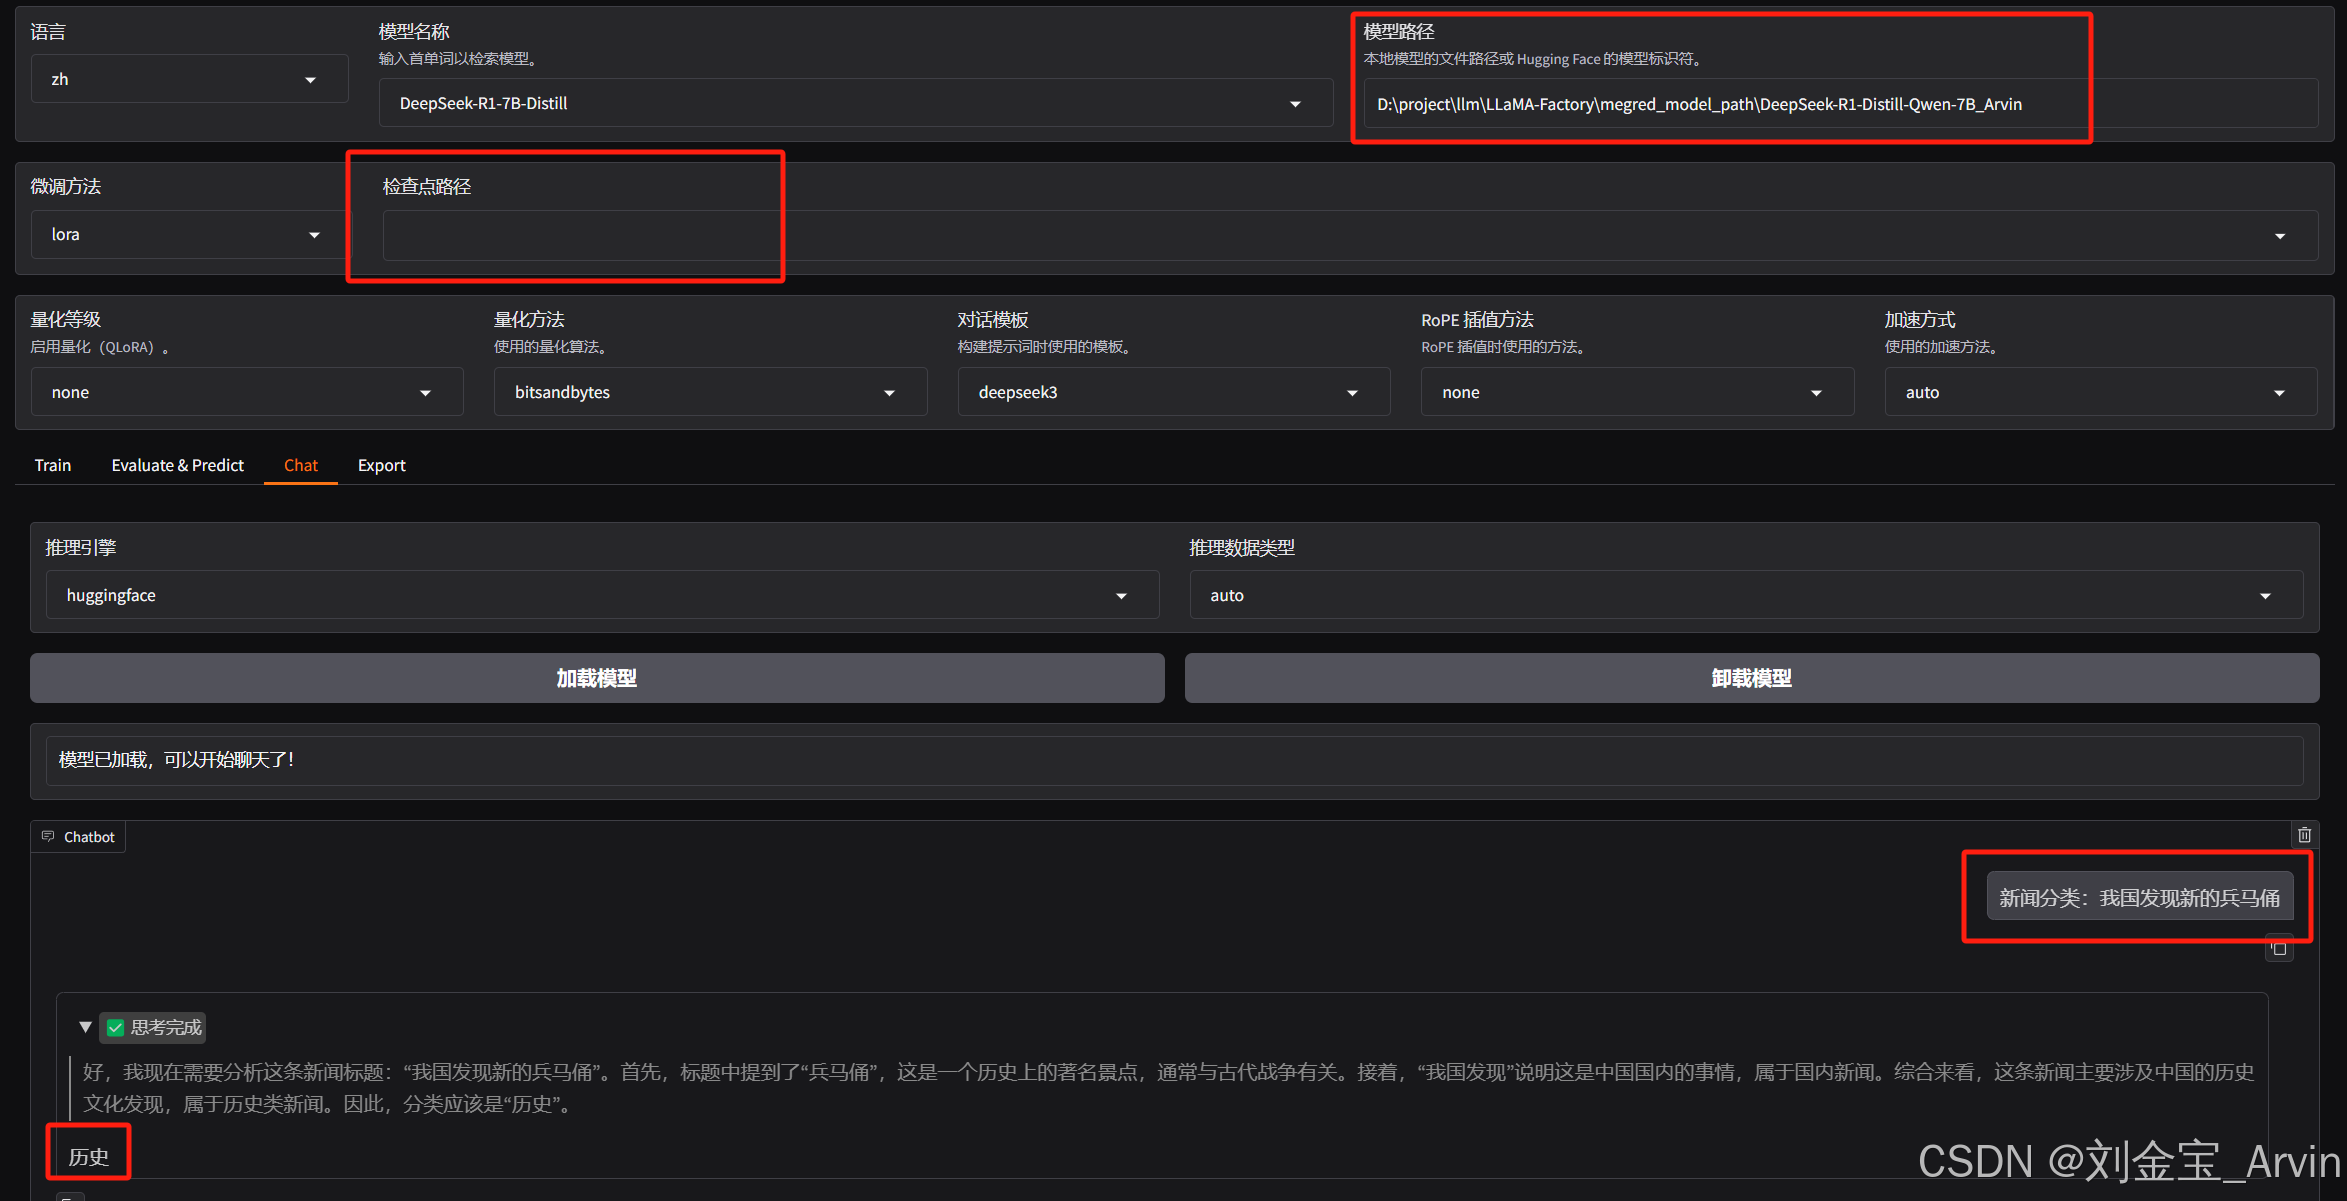
Task: Open the 对话模板 deepseek3 dropdown
Action: (1352, 393)
